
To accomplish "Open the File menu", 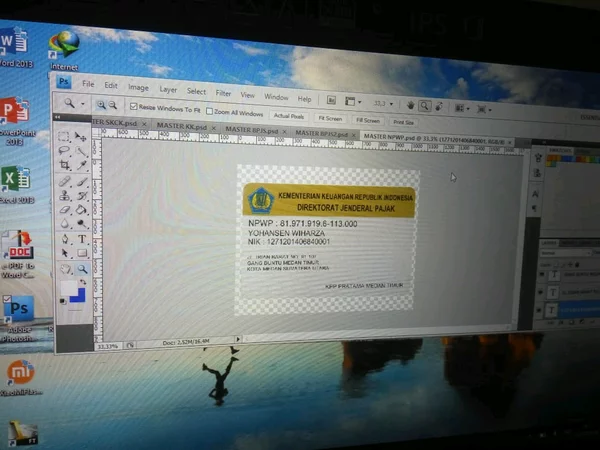I will (x=88, y=84).
